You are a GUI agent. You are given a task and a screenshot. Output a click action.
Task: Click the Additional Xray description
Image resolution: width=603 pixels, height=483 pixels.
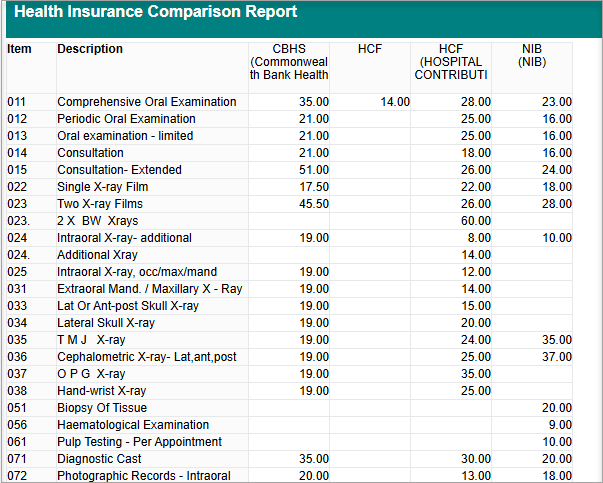97,255
